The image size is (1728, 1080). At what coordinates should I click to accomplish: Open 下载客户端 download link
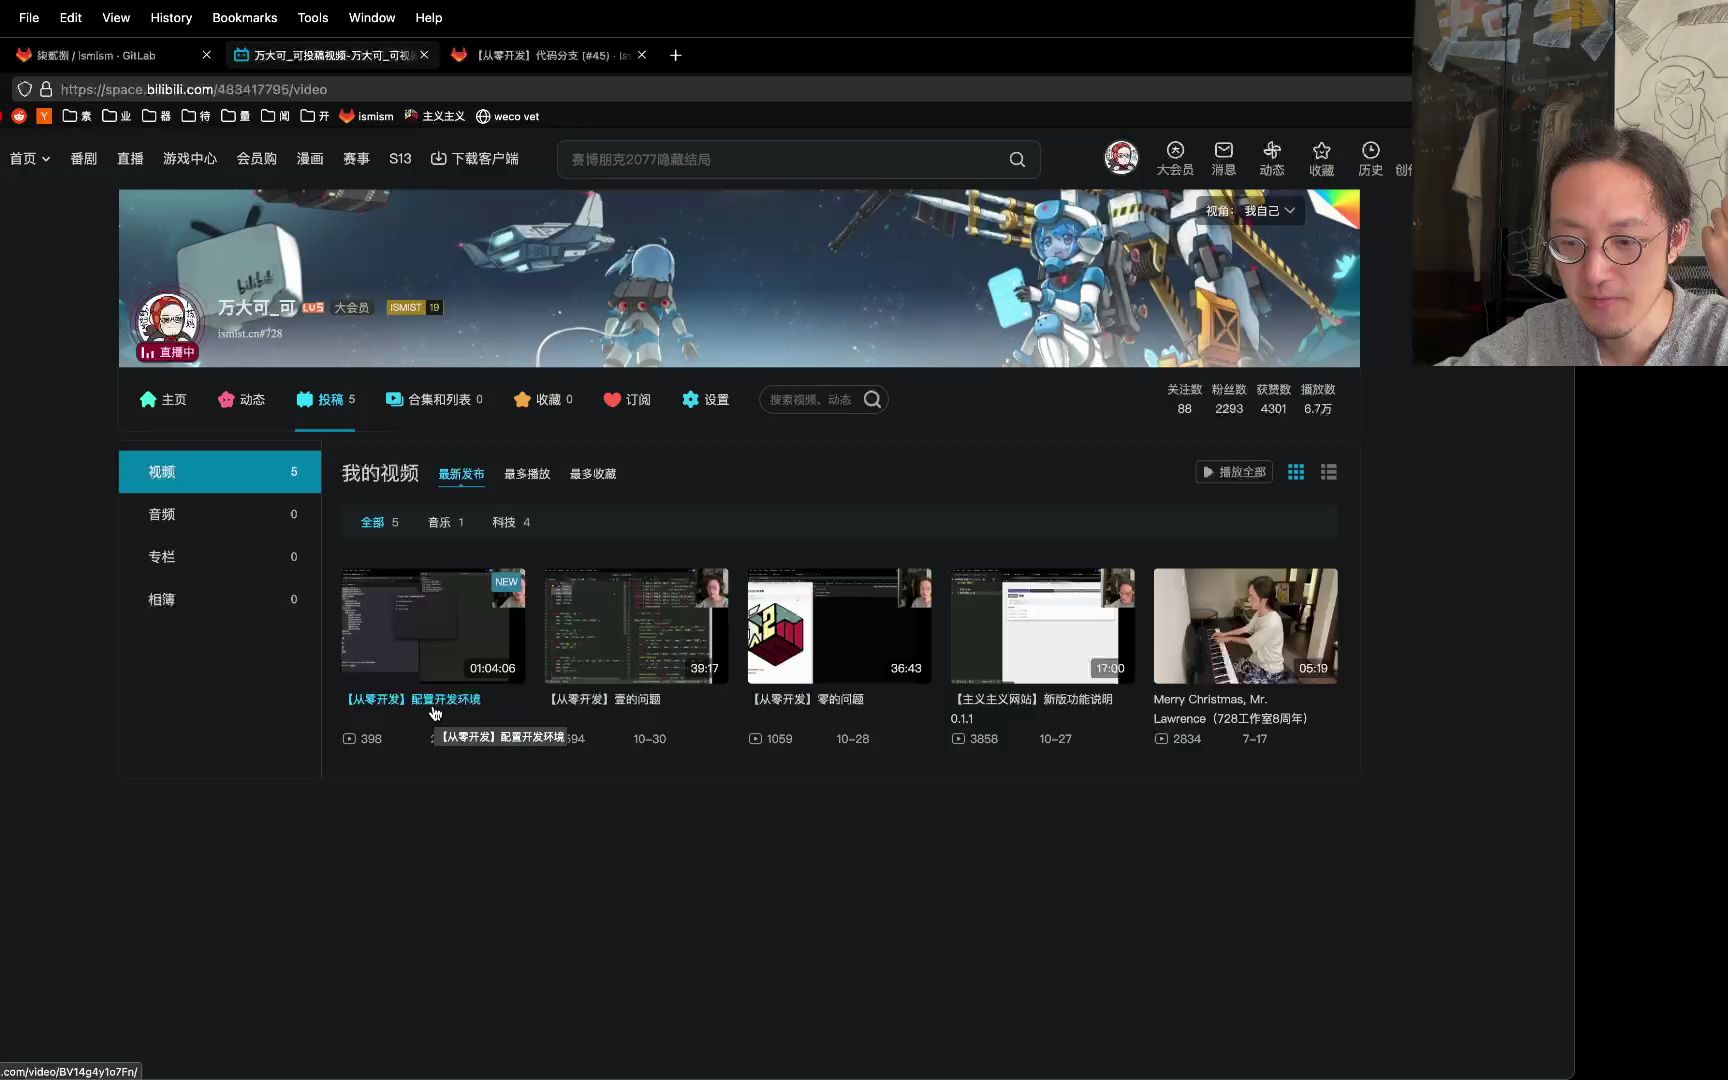point(474,158)
